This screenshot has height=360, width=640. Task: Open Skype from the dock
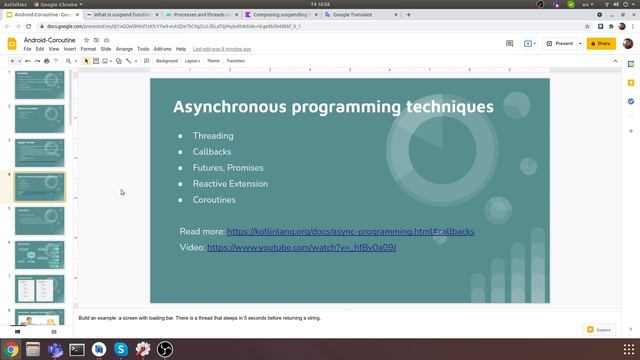click(x=121, y=349)
